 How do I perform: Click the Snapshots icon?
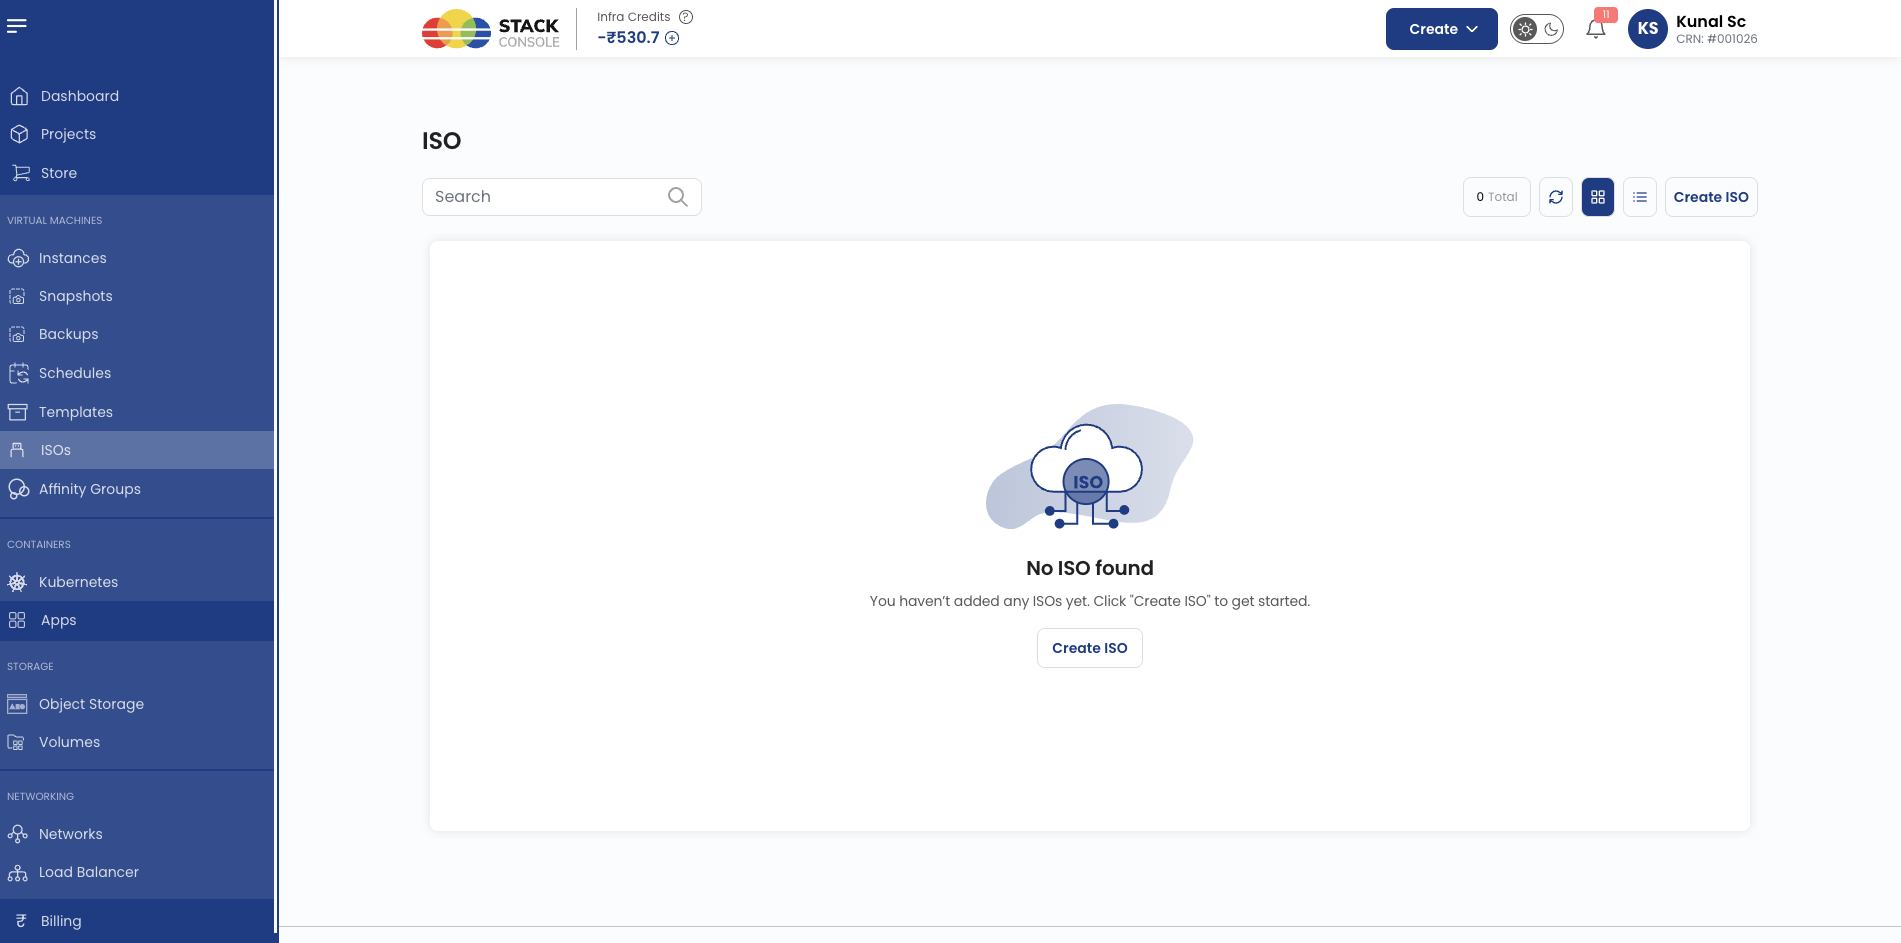coord(17,296)
